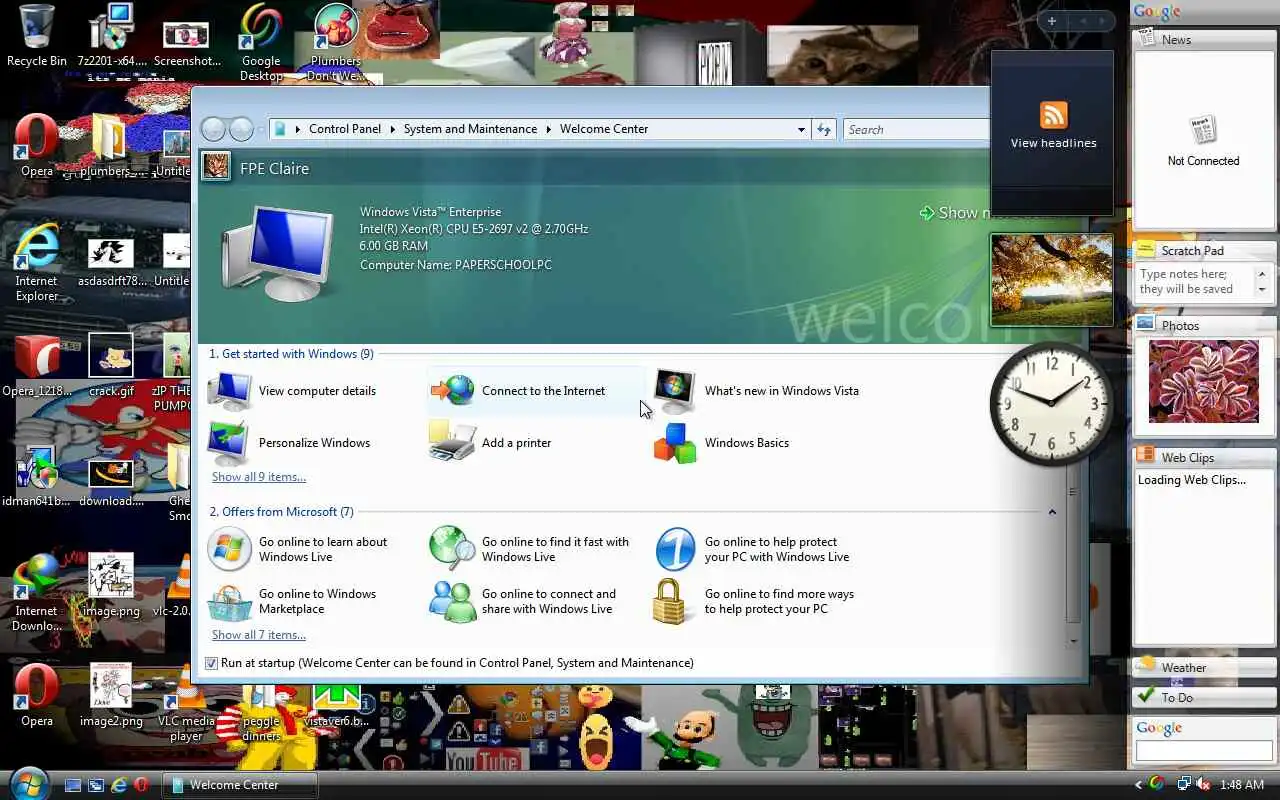The image size is (1280, 800).
Task: Collapse Offers from Microsoft section
Action: 1052,512
